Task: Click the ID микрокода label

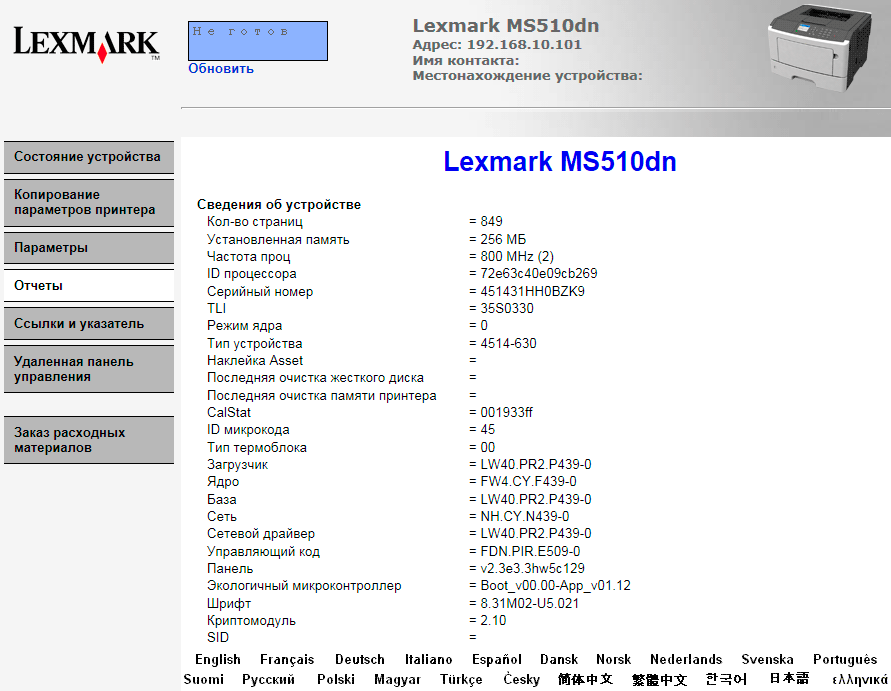Action: pos(248,430)
